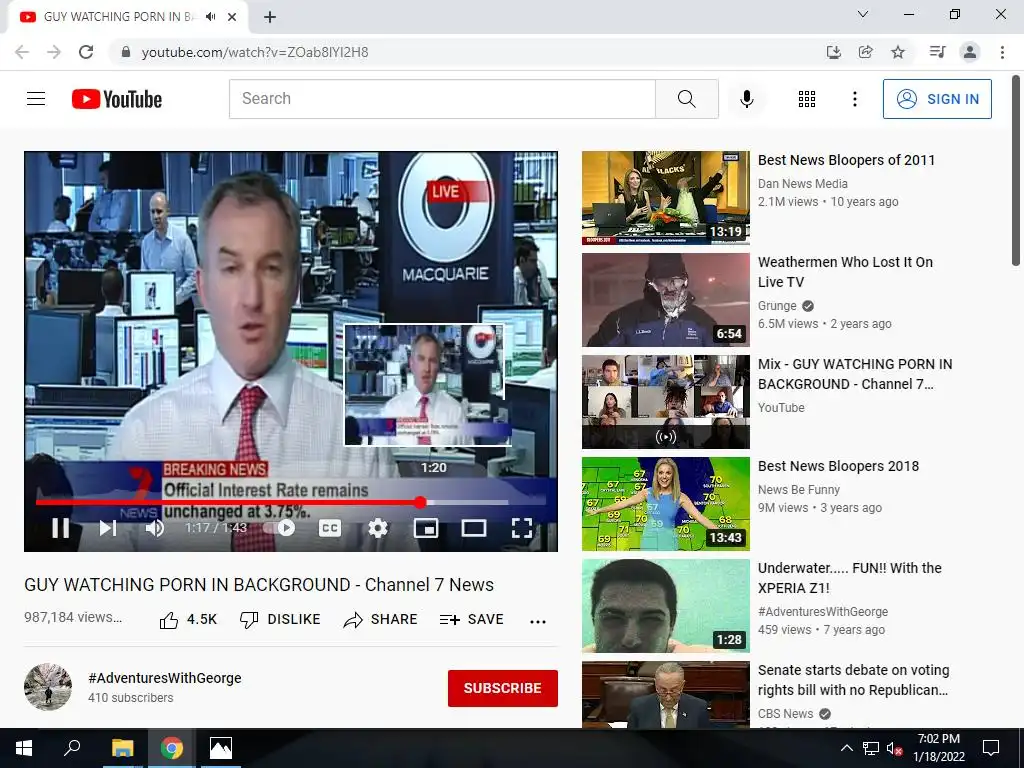Open the Photos app on the taskbar
Screen dimensions: 1024x768
[x=220, y=748]
